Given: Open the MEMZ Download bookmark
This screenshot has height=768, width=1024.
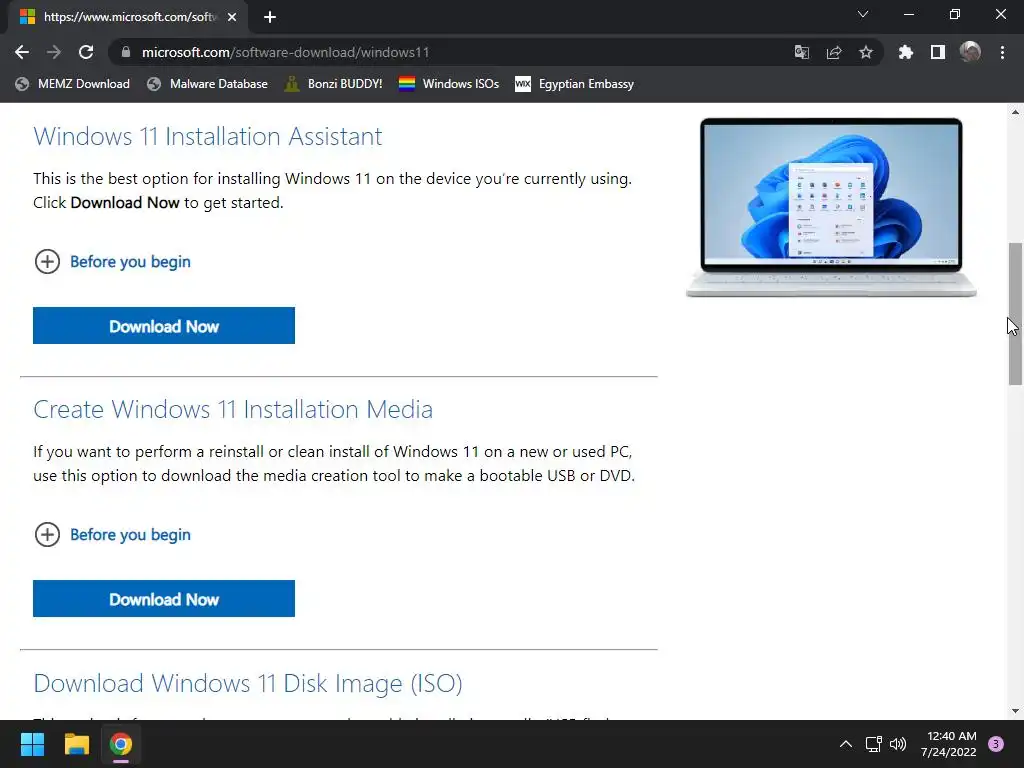Looking at the screenshot, I should 72,84.
